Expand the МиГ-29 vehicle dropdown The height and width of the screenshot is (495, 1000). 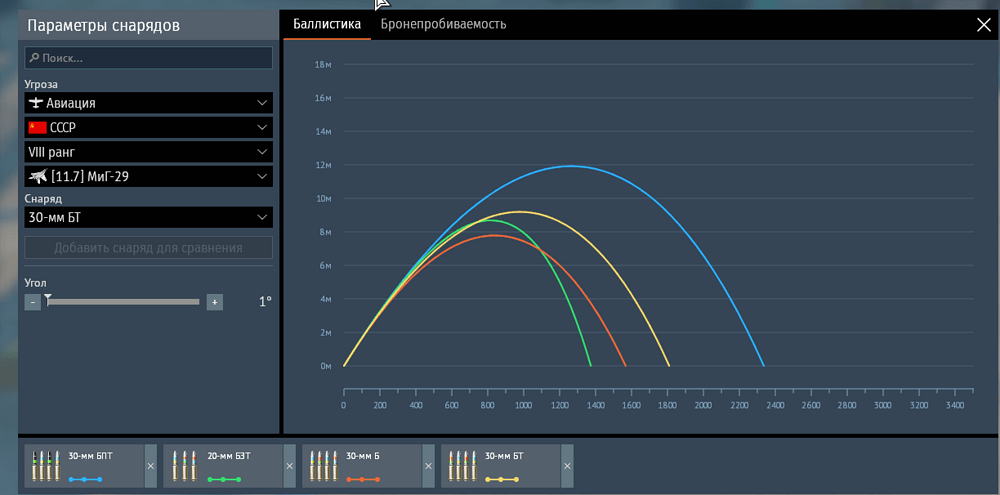tap(148, 177)
